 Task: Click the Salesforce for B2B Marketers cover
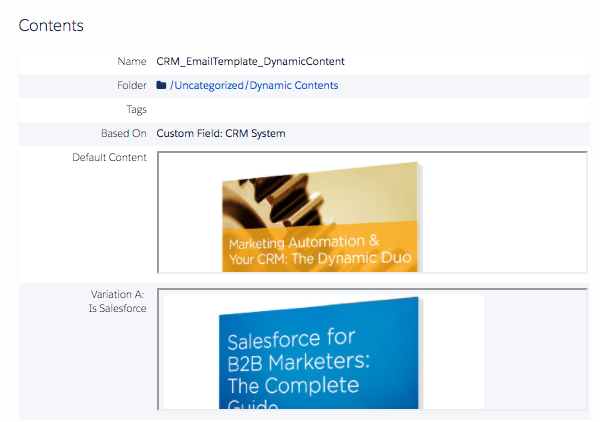320,353
